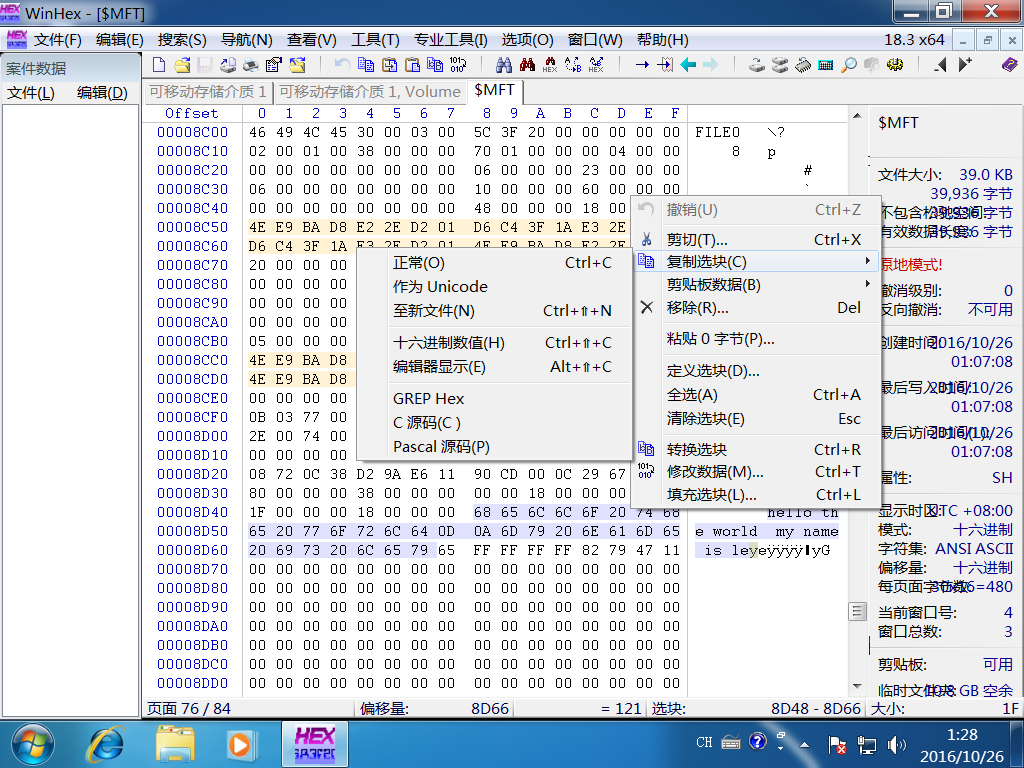Select the $MFT tab
The width and height of the screenshot is (1024, 768).
494,90
